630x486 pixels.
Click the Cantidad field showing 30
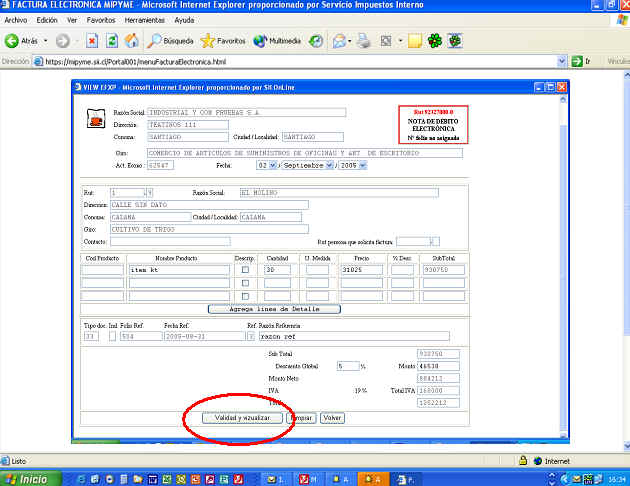click(277, 270)
